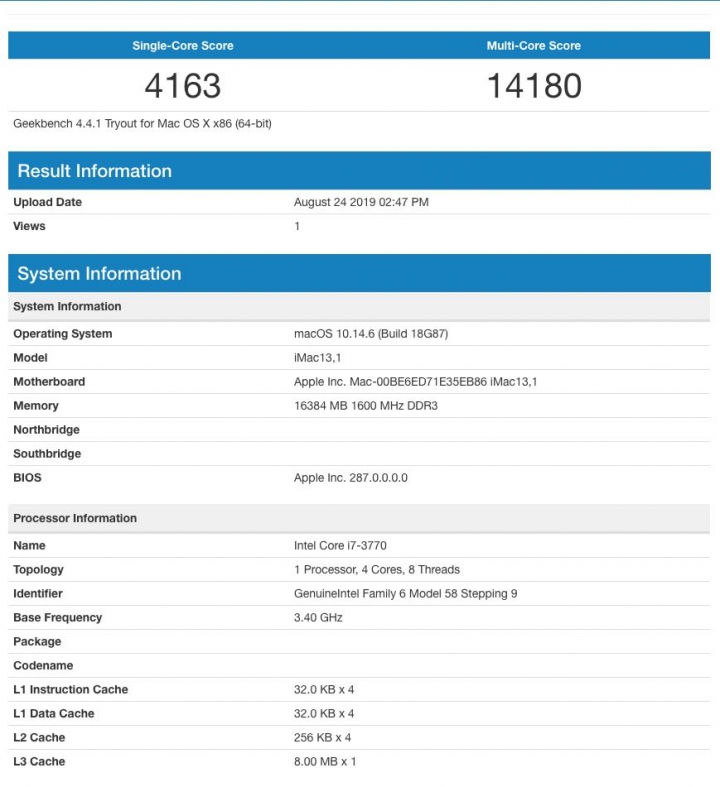
Task: Select 1 Processor, 4 Cores, 8 Threads
Action: pyautogui.click(x=377, y=570)
